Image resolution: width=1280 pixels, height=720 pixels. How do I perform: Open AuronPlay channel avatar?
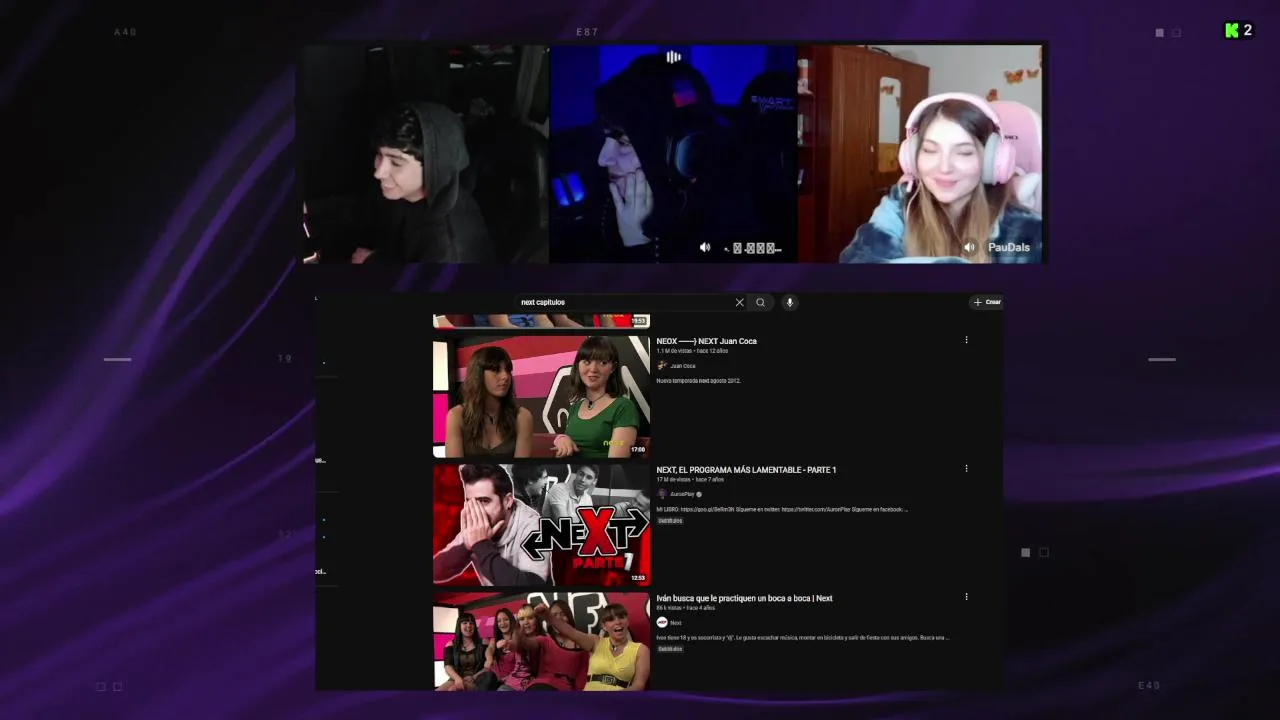[662, 494]
